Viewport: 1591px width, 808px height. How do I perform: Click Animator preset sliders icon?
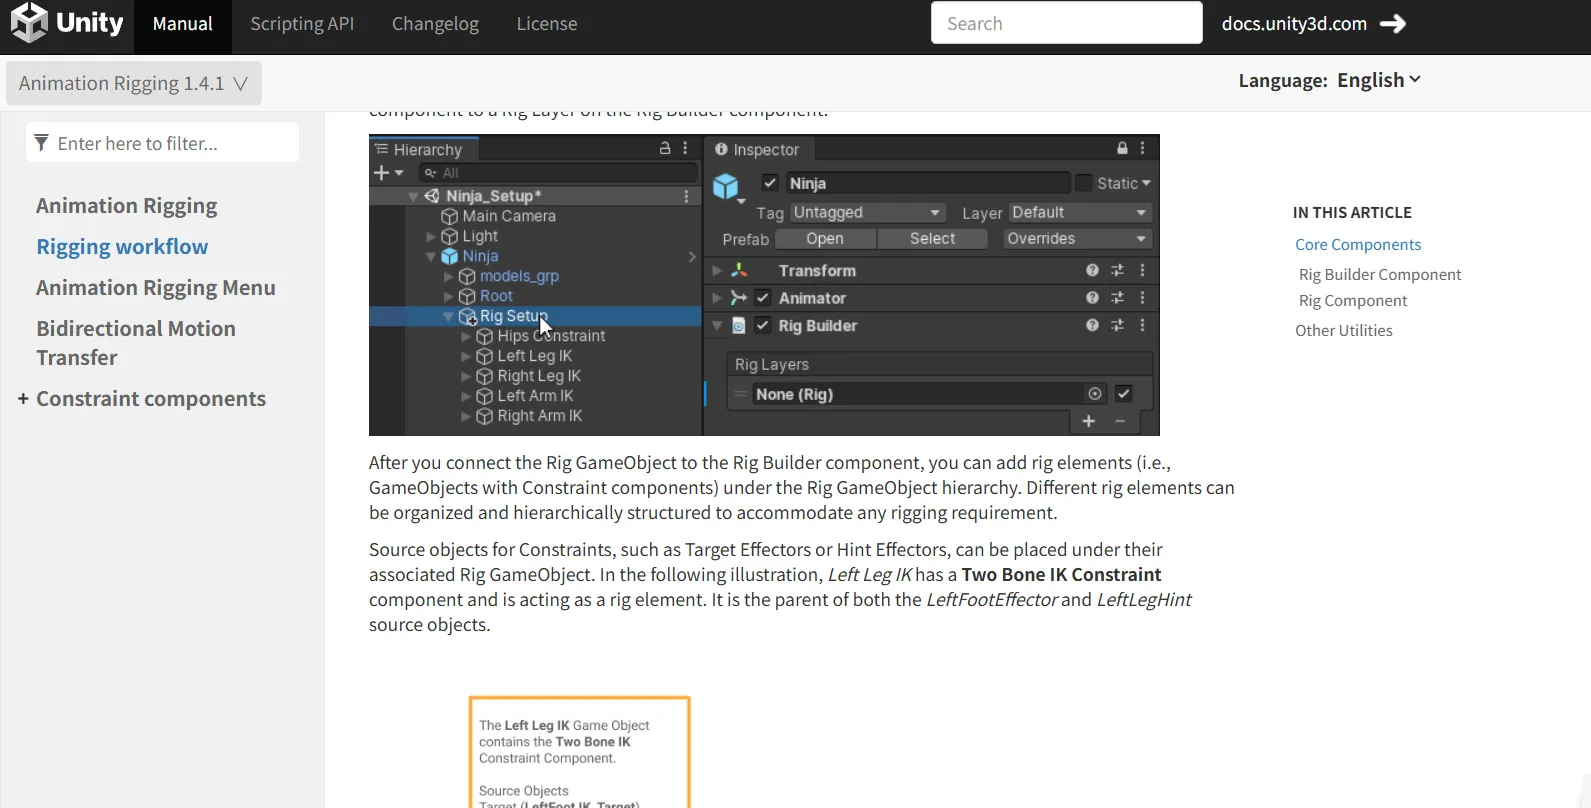(1117, 298)
